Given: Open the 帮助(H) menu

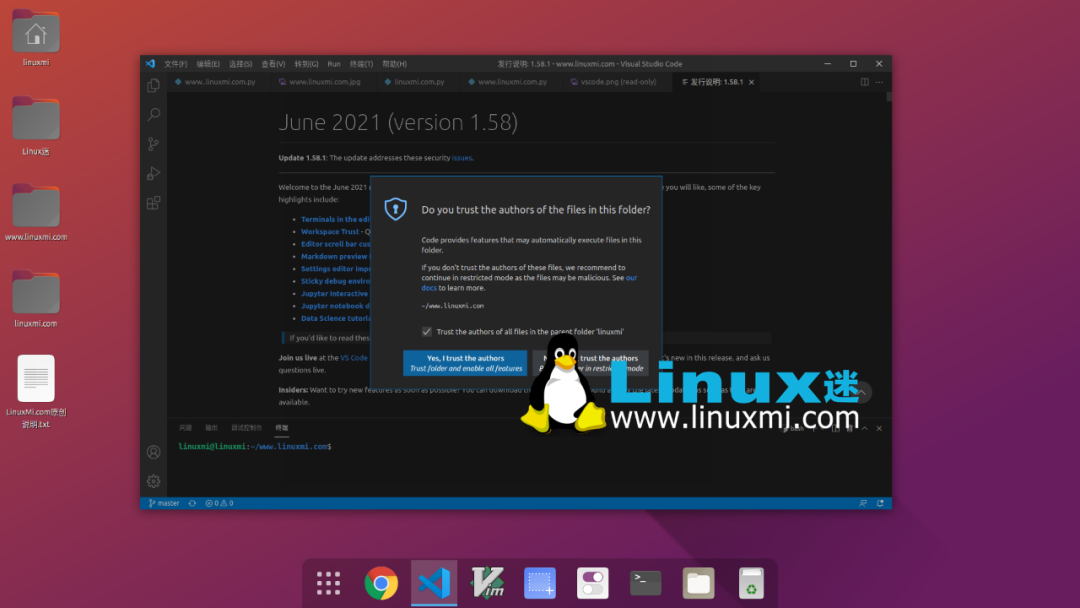Looking at the screenshot, I should (395, 64).
